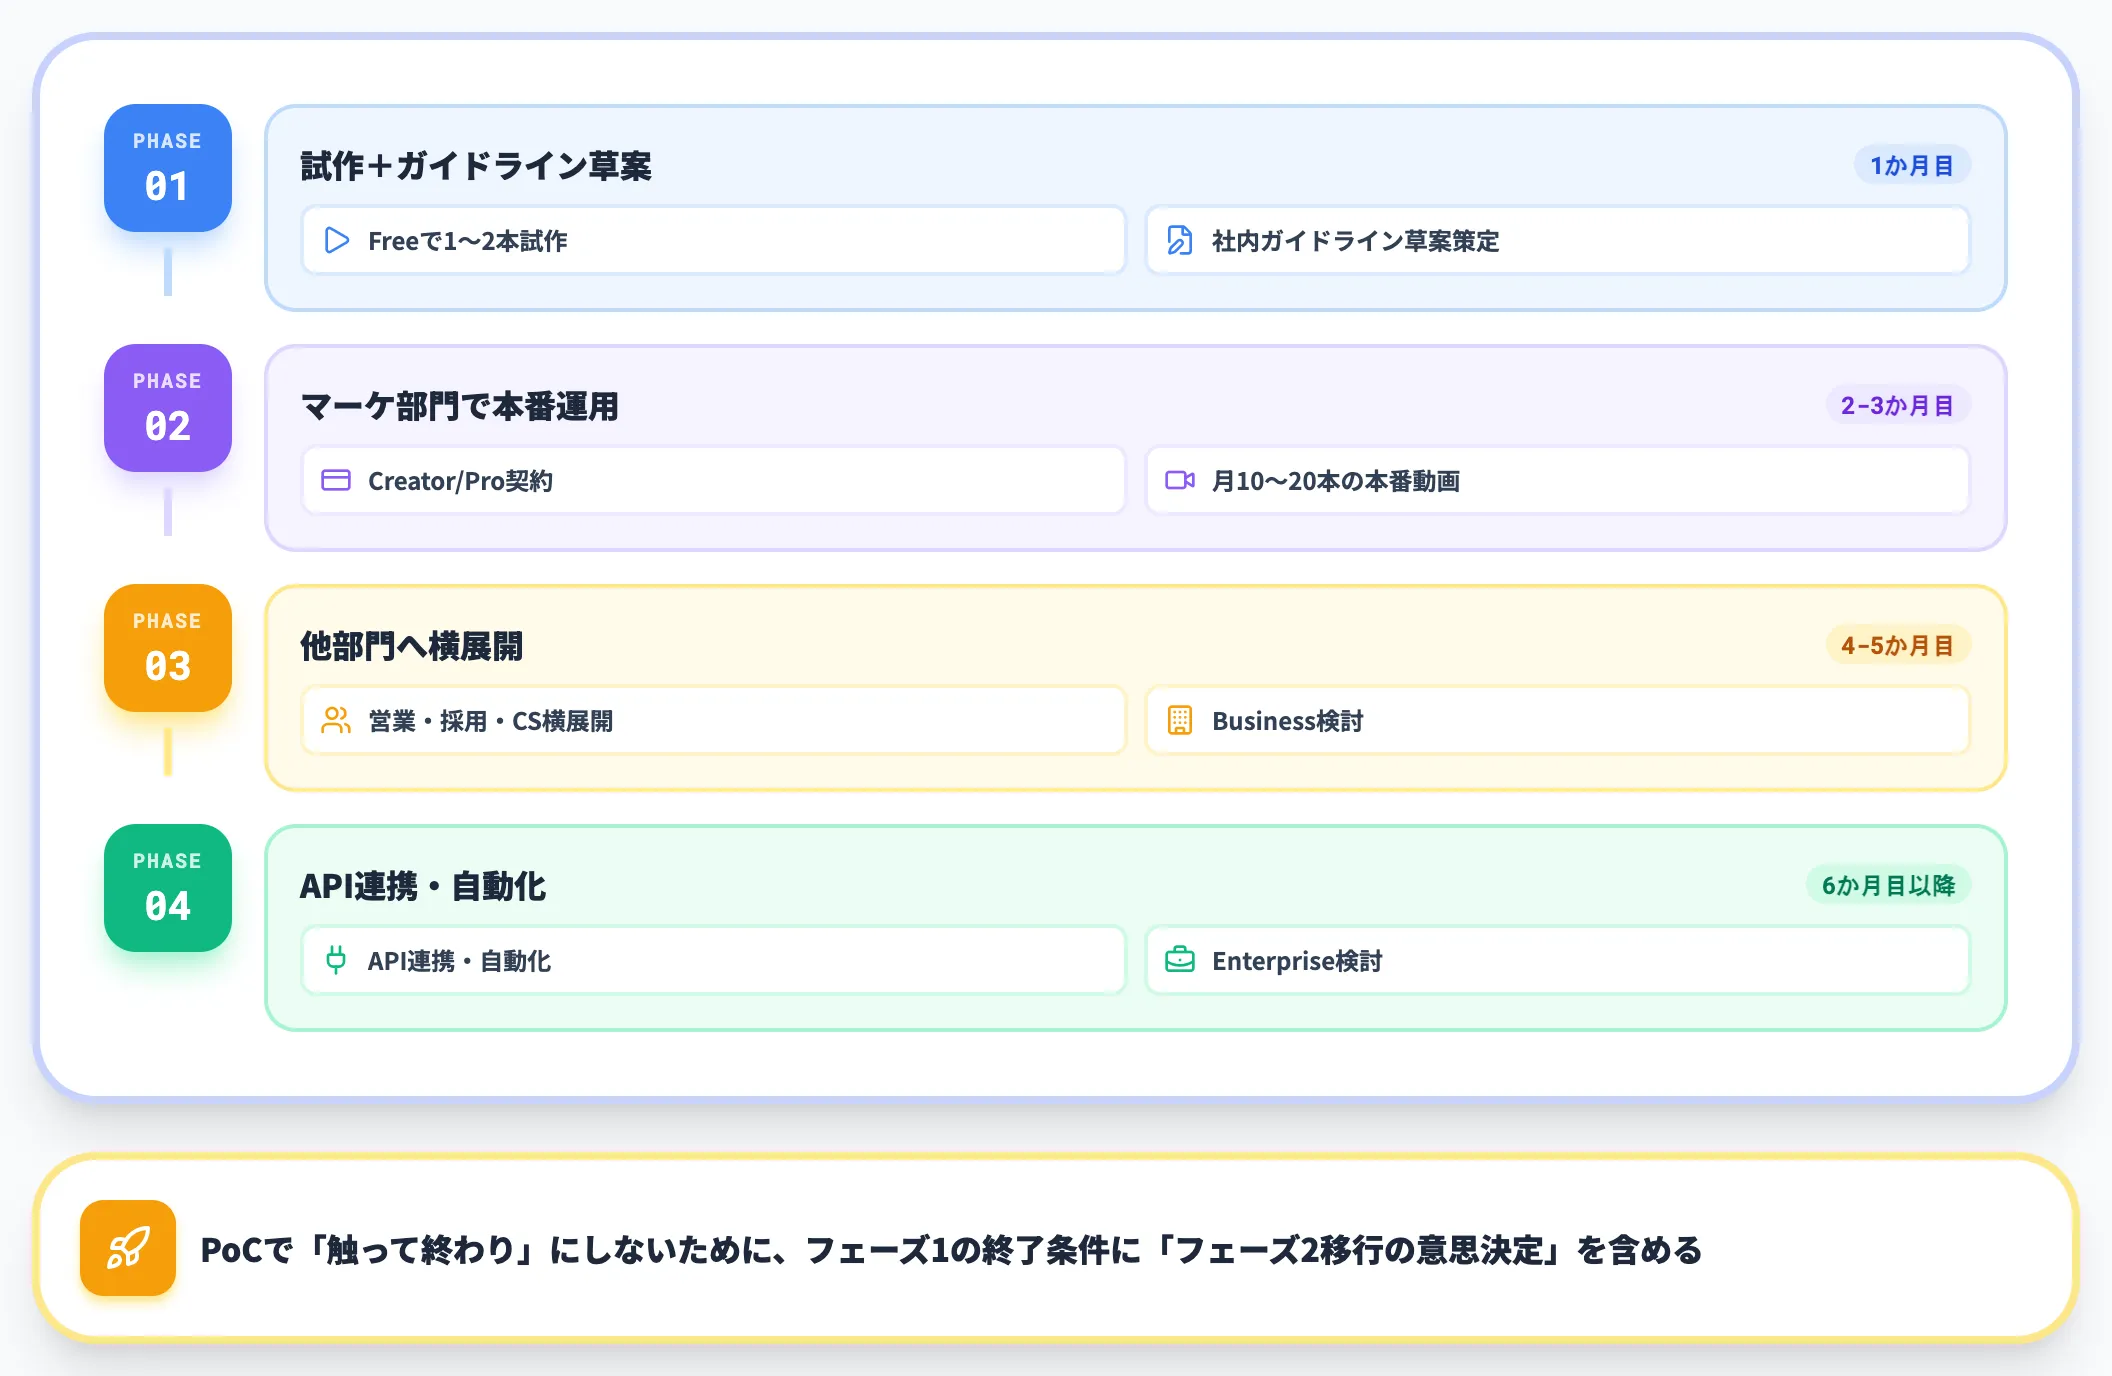The height and width of the screenshot is (1376, 2112).
Task: Click the play icon beside Freeで1〜2本試作
Action: click(x=337, y=240)
